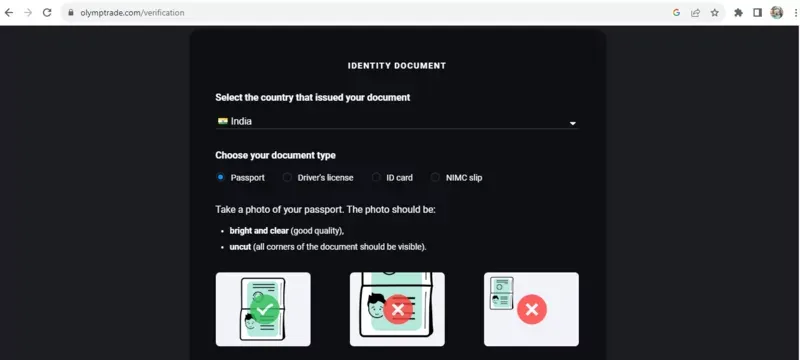Image resolution: width=800 pixels, height=360 pixels.
Task: Click the Google icon in address bar
Action: coord(677,13)
